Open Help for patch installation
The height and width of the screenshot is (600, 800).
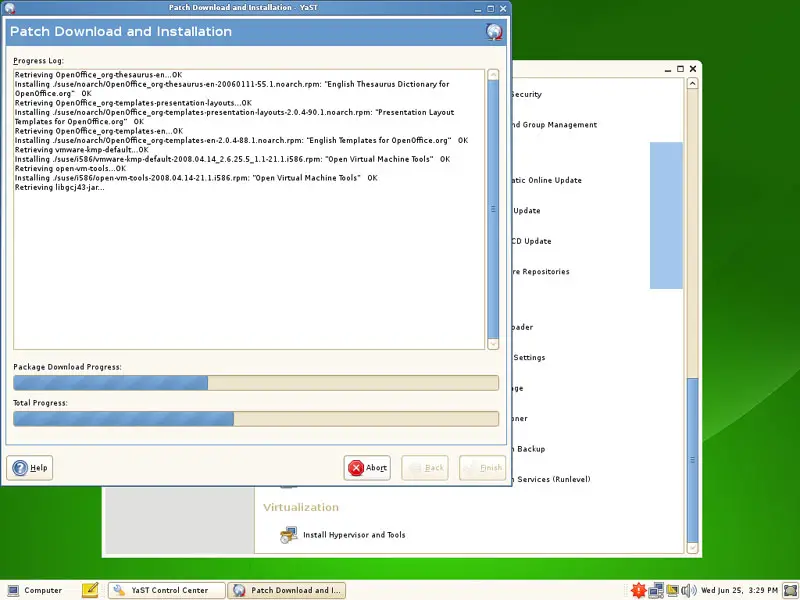click(30, 468)
